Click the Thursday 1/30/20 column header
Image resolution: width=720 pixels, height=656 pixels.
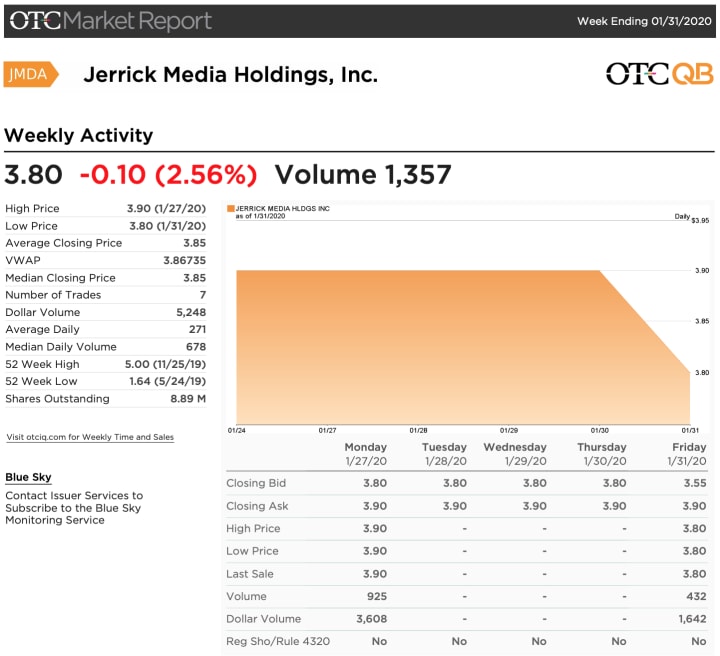(x=602, y=454)
